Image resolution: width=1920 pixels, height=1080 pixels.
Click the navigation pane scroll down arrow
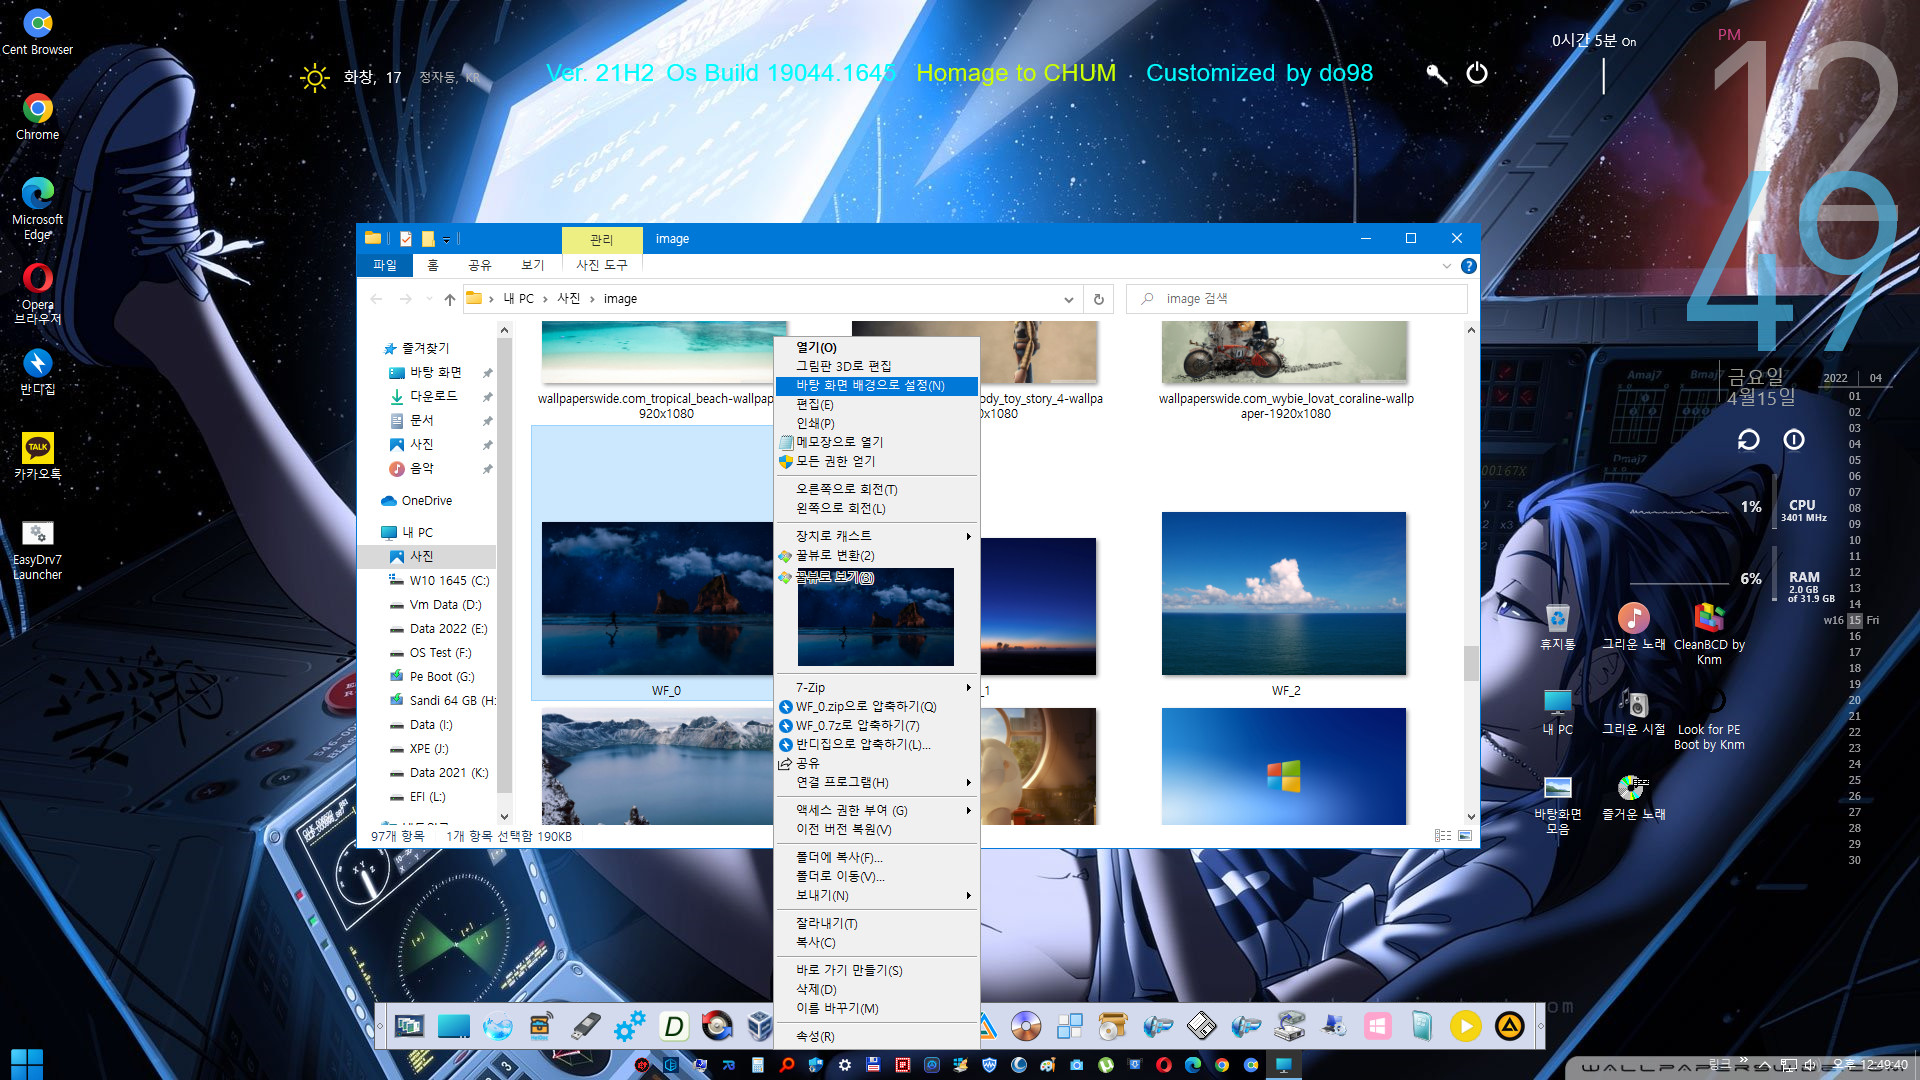(x=504, y=817)
